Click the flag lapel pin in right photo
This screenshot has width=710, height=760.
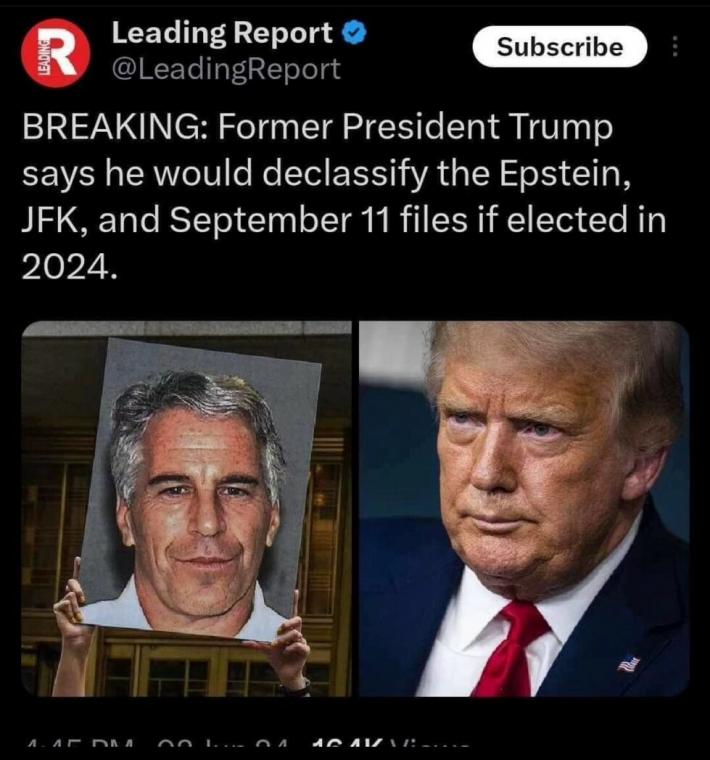coord(628,663)
